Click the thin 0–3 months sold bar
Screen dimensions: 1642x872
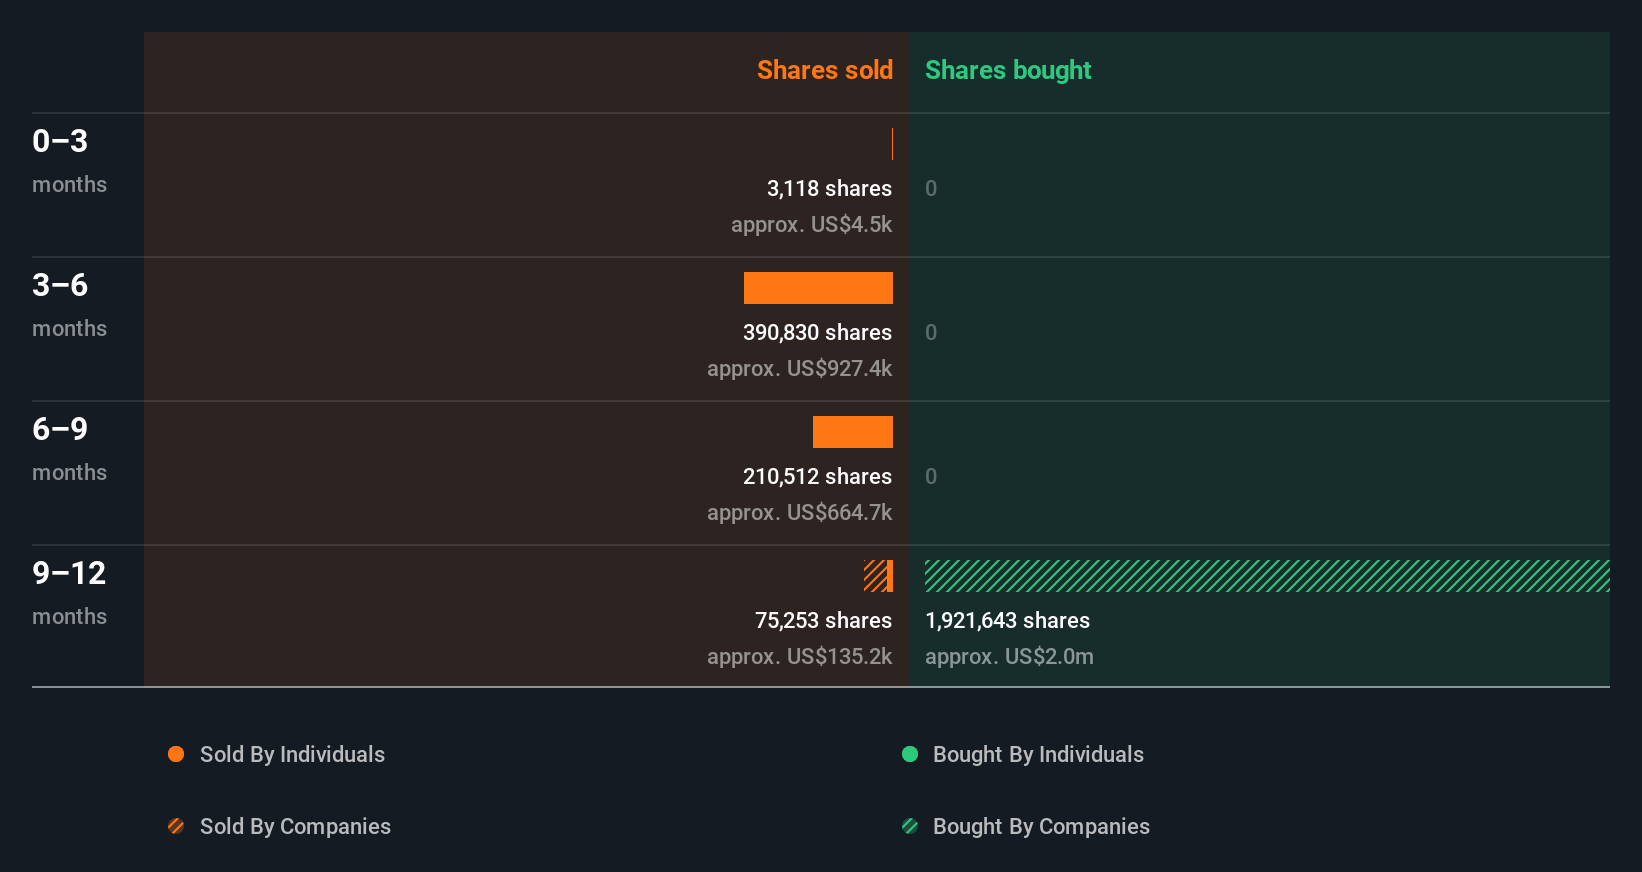892,144
